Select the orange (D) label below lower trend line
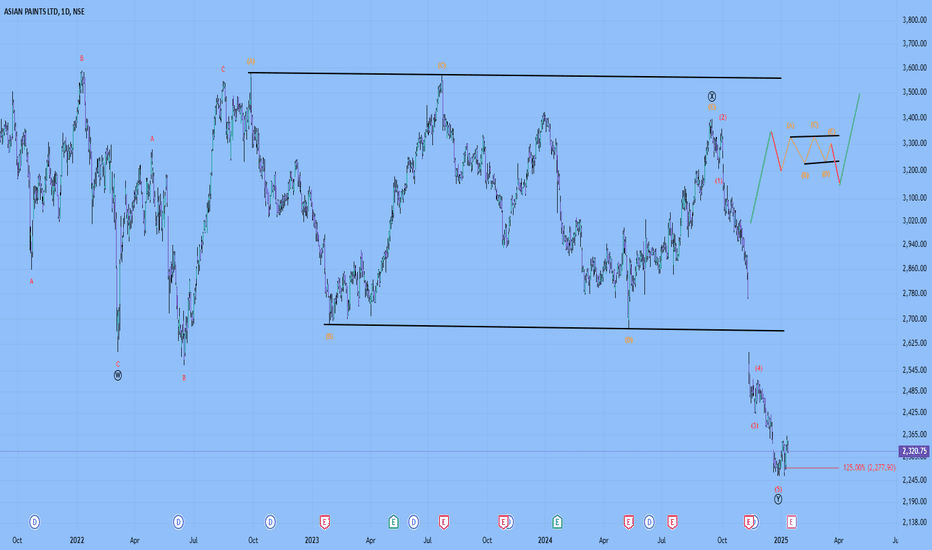Viewport: 932px width, 550px height. (628, 340)
